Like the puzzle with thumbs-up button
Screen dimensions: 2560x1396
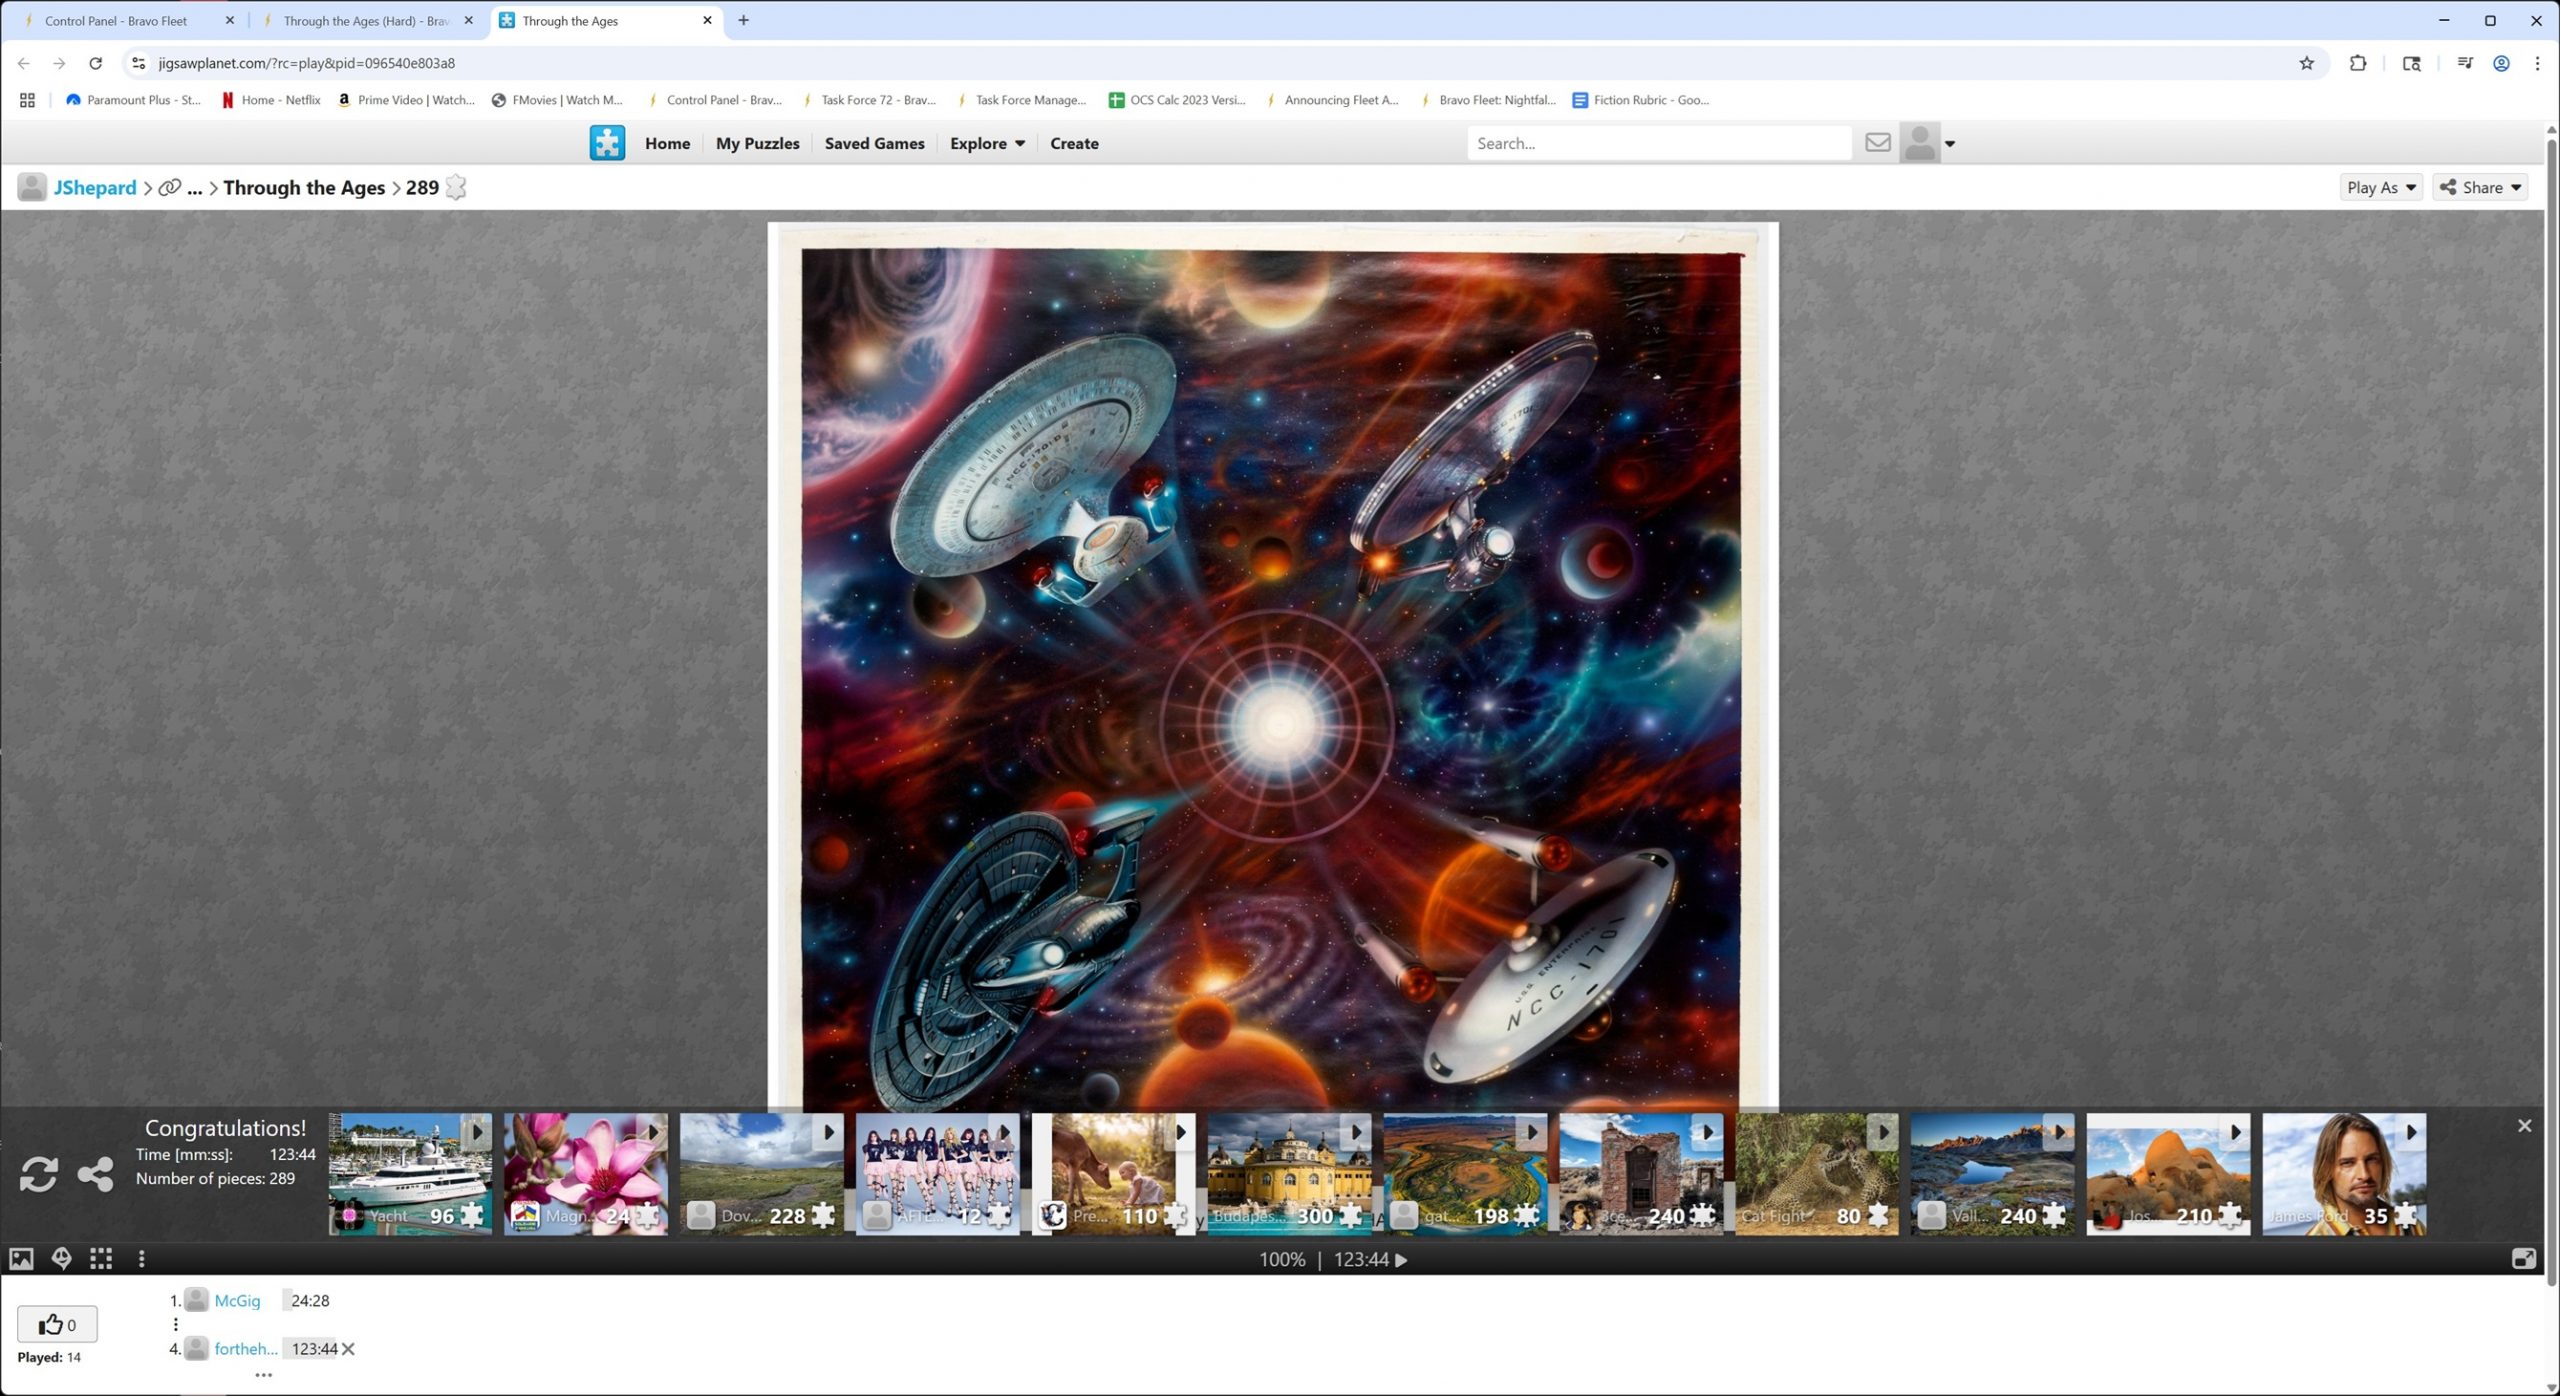pyautogui.click(x=57, y=1325)
